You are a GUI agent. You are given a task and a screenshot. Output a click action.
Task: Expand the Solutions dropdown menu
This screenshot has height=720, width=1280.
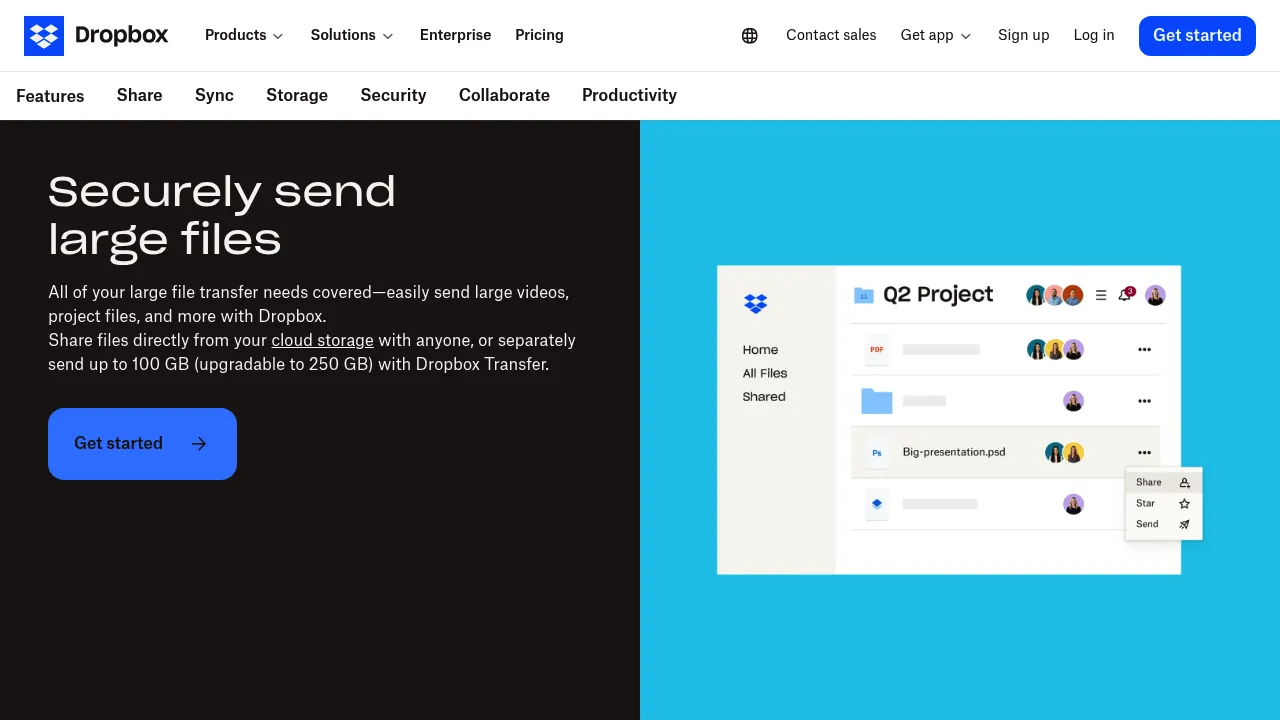352,35
